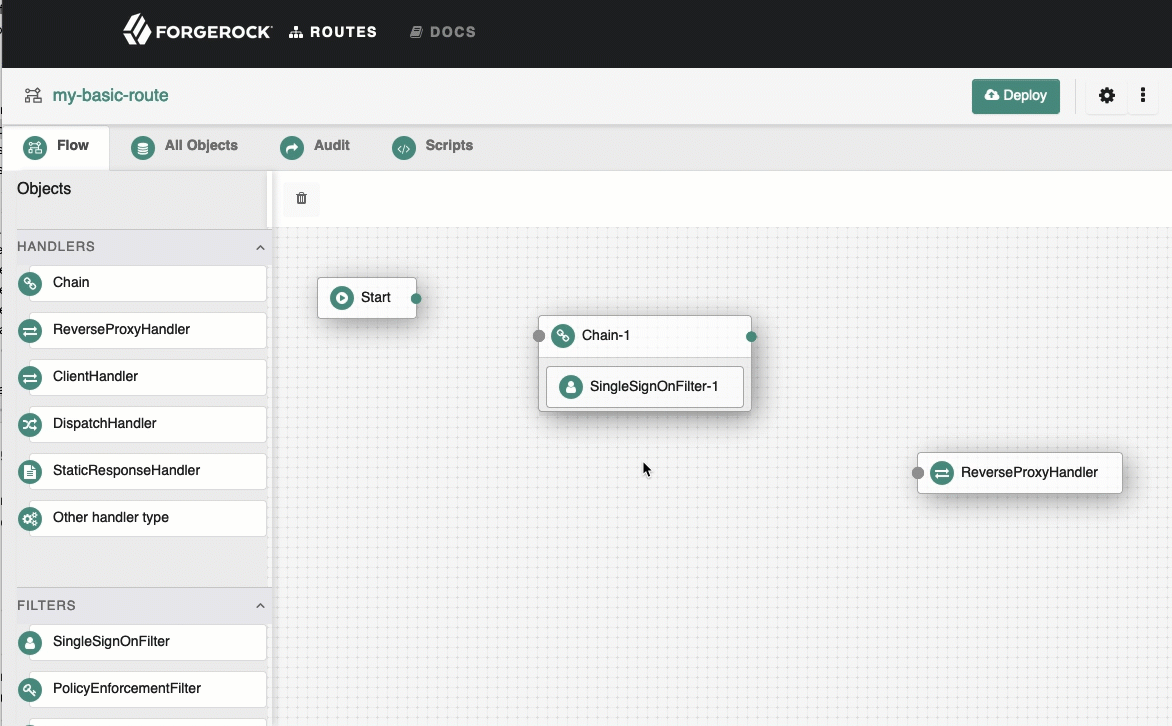
Task: Click ReverseProxyHandler node input connector dot
Action: (918, 473)
